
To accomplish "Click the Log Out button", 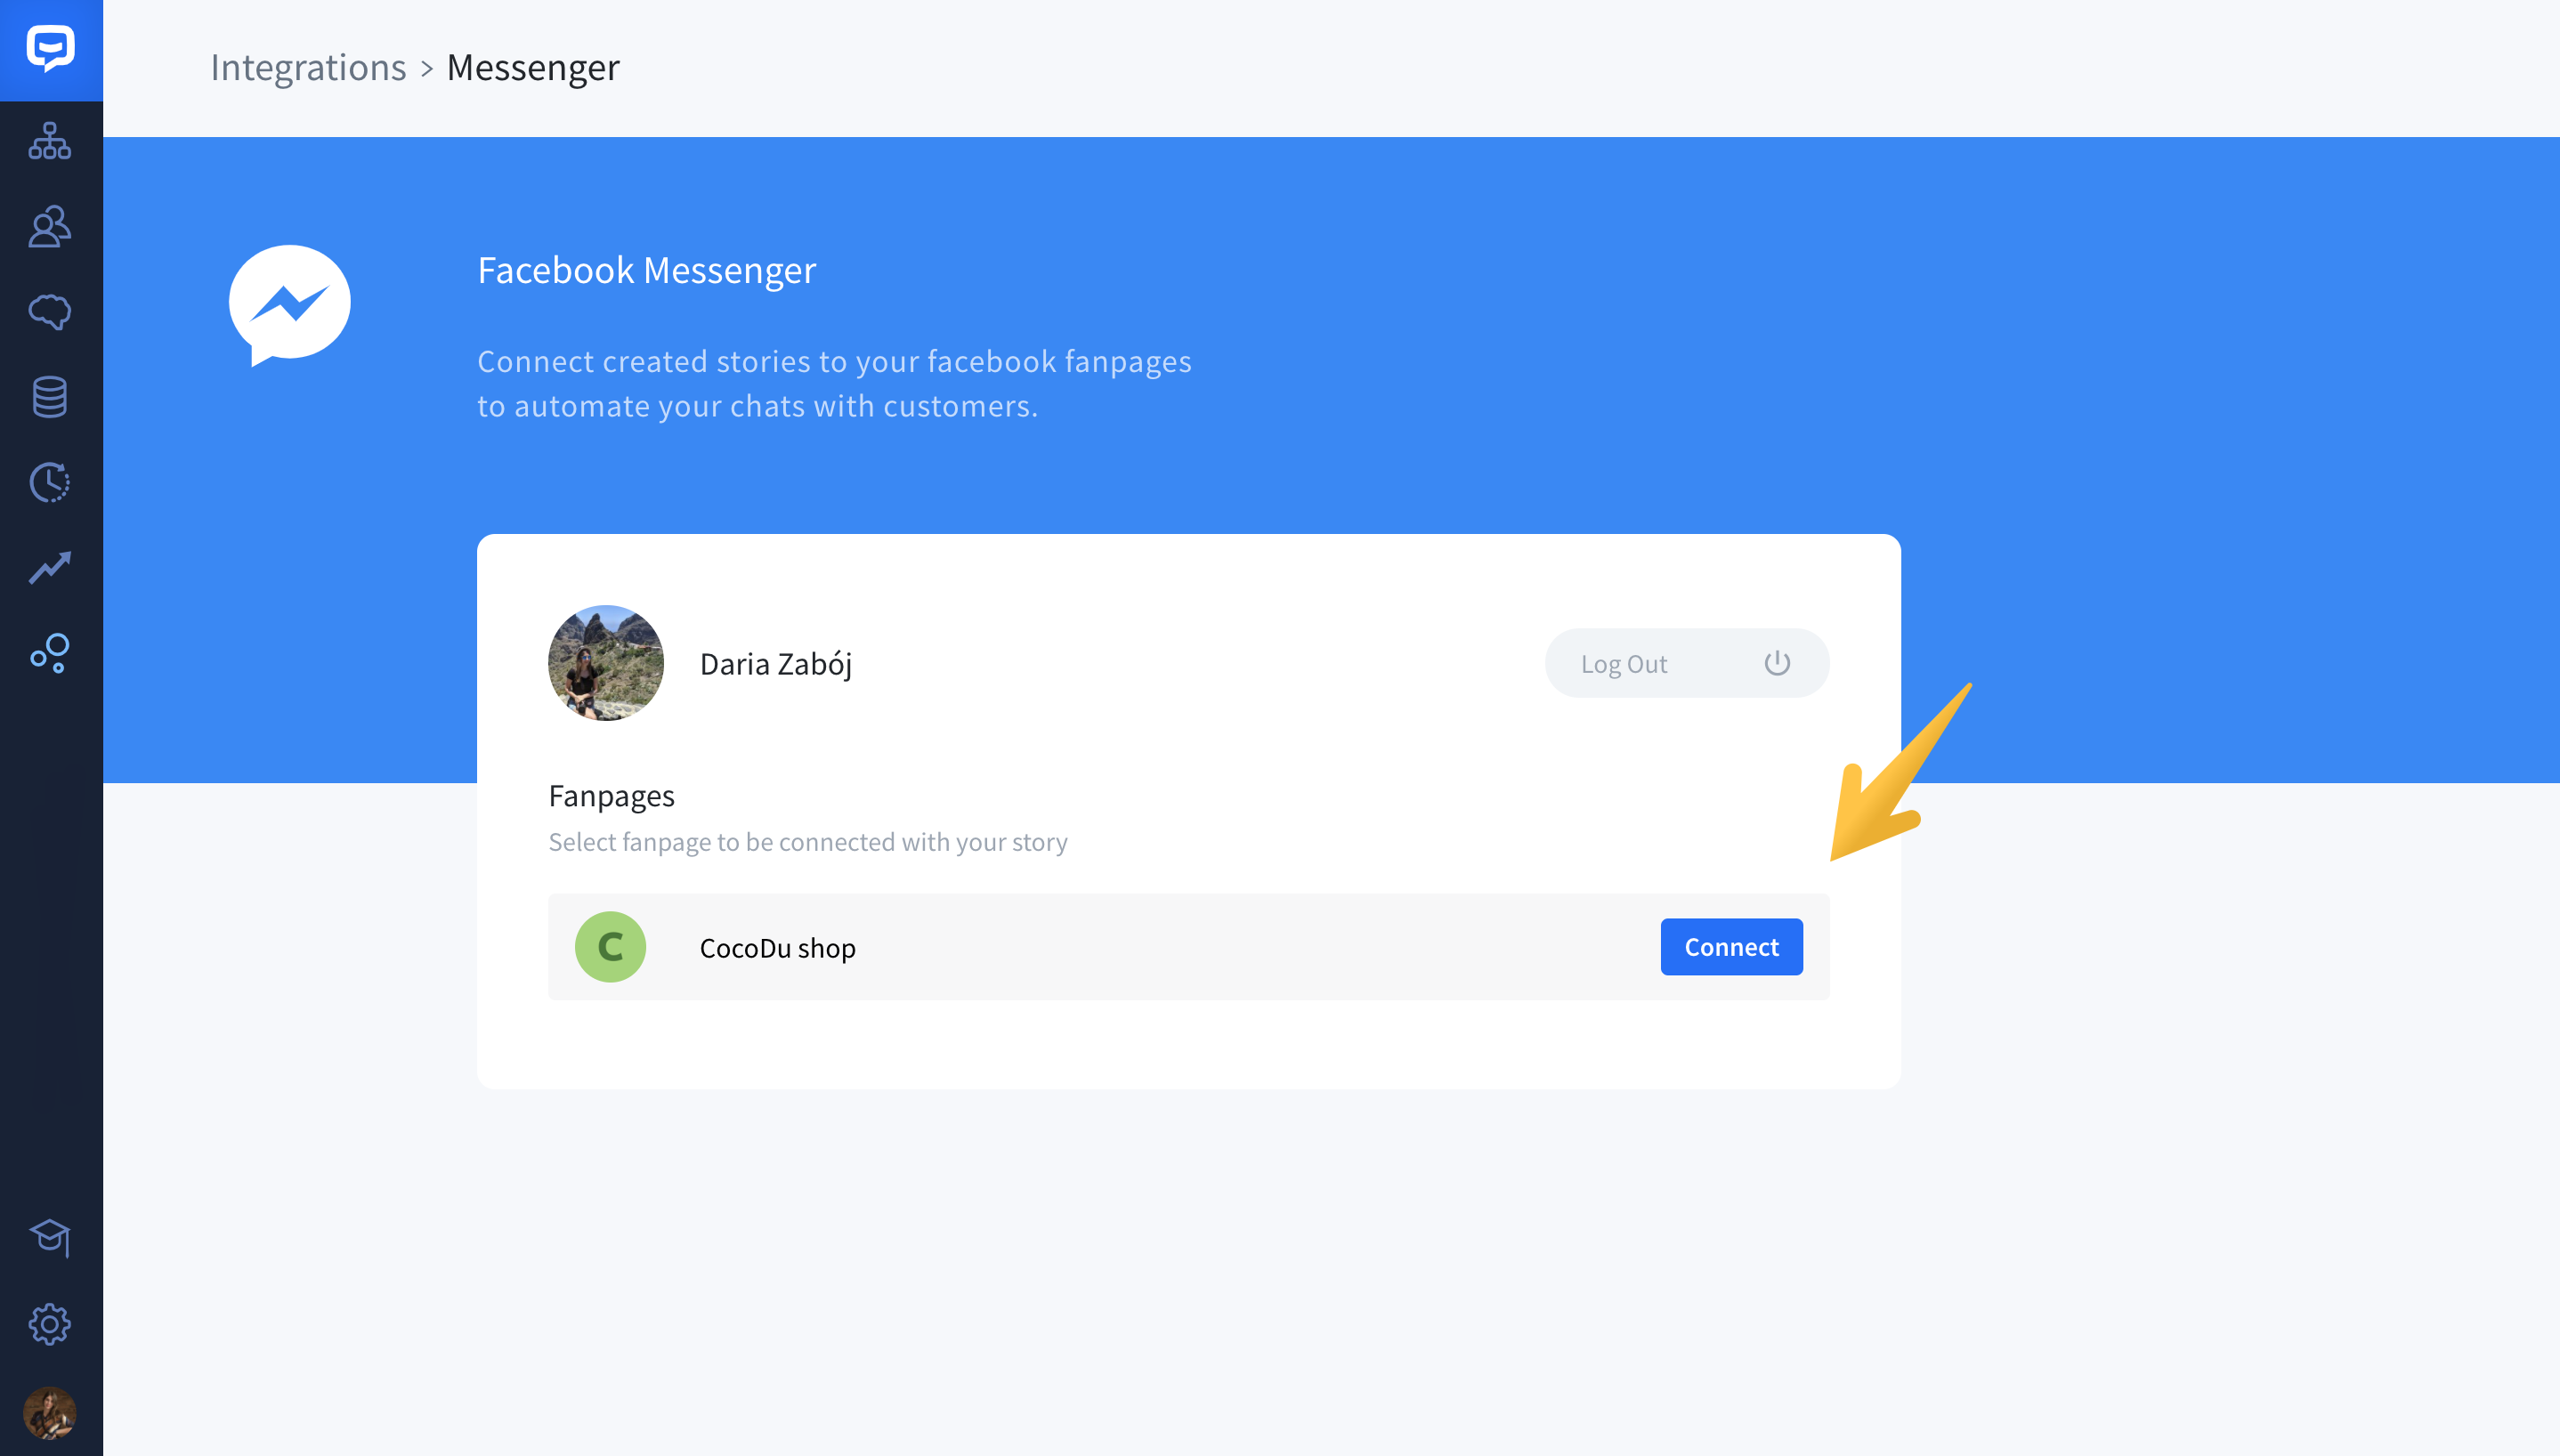I will tap(1687, 663).
